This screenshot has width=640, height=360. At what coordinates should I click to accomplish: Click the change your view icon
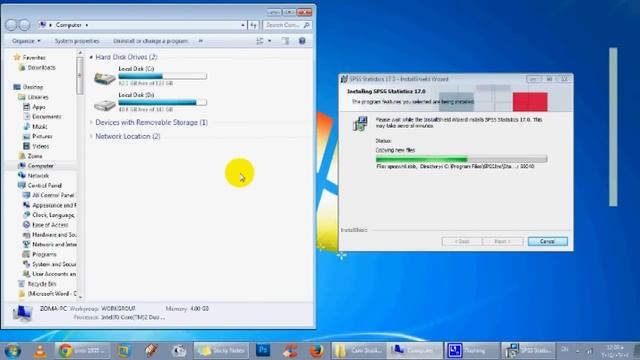260,41
